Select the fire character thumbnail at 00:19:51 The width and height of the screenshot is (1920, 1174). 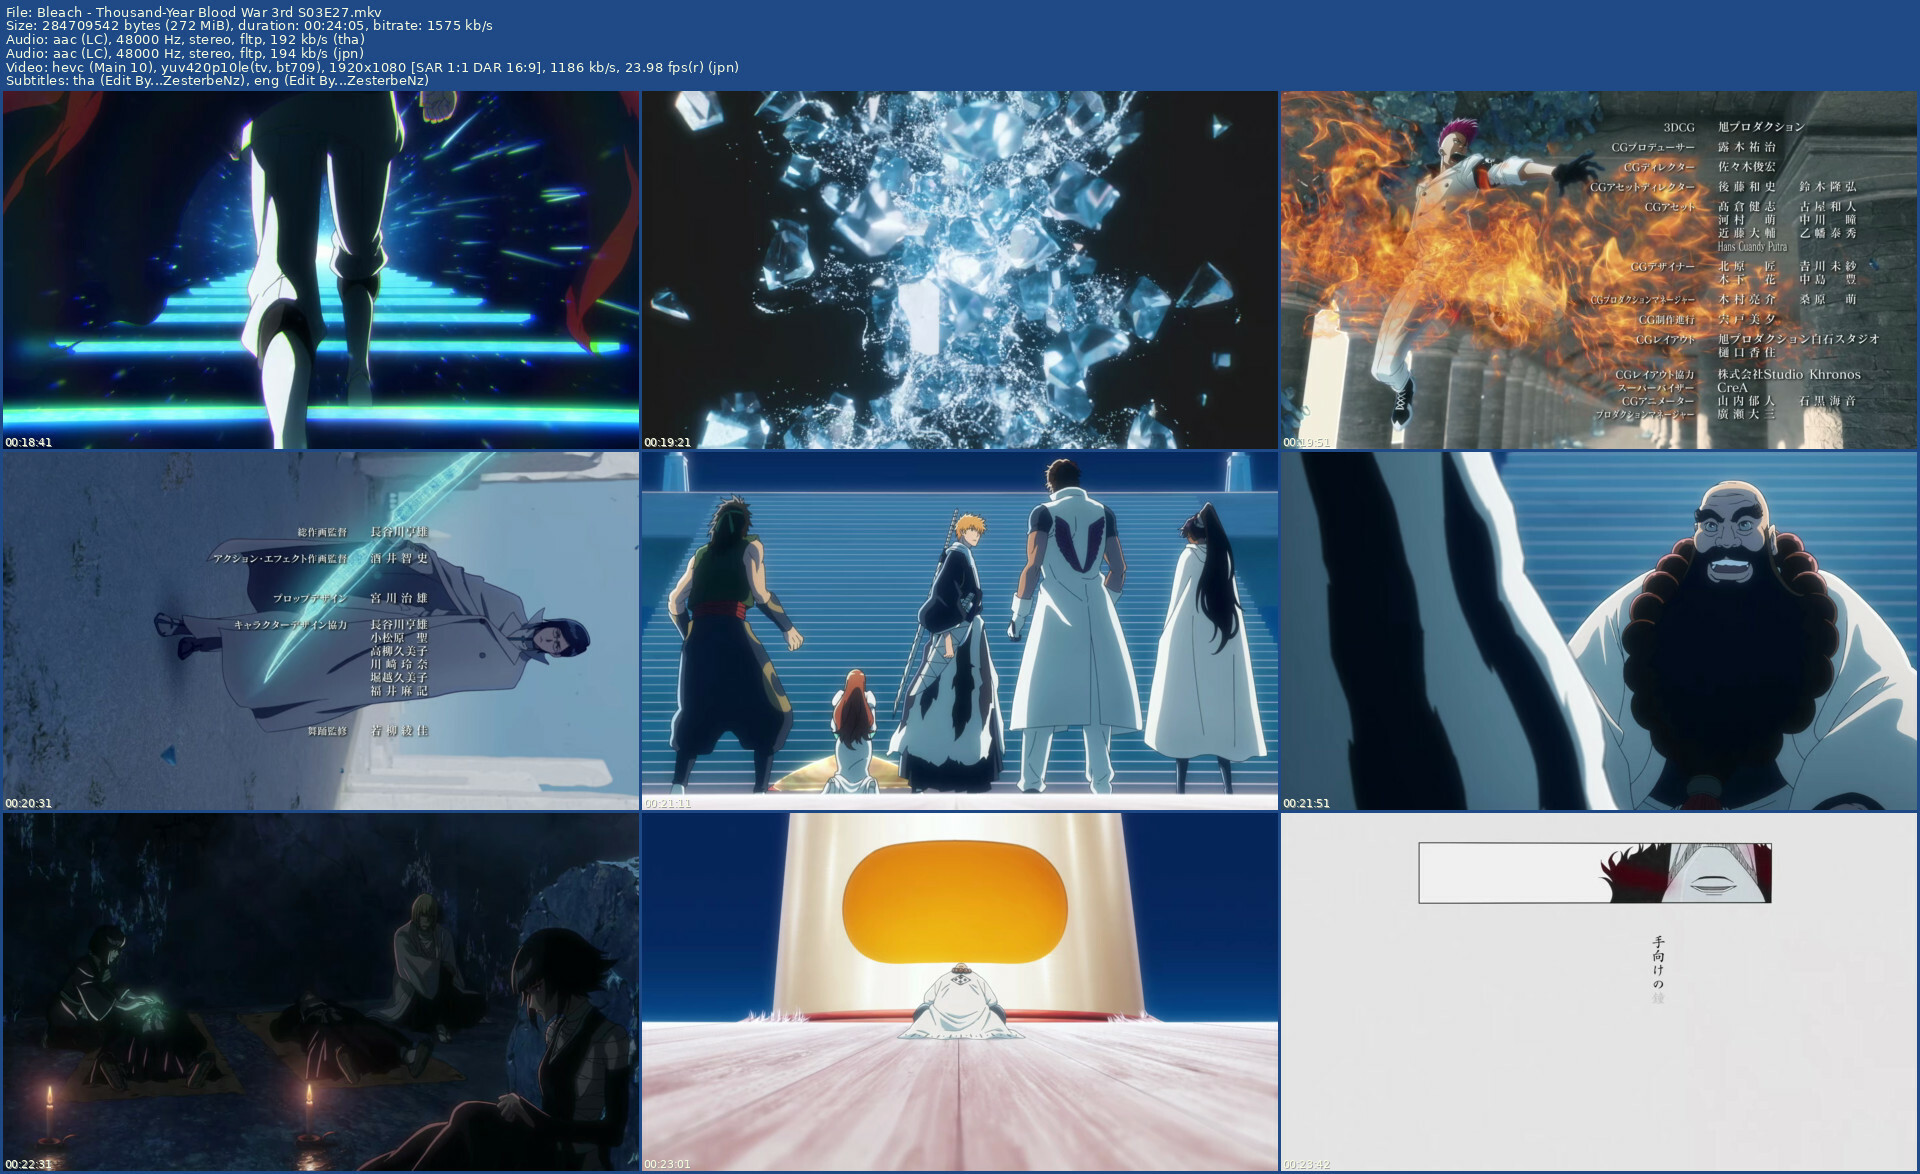coord(1599,270)
